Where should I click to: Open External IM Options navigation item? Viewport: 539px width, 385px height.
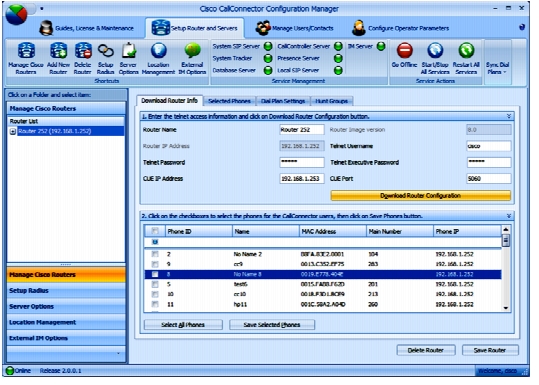point(66,338)
